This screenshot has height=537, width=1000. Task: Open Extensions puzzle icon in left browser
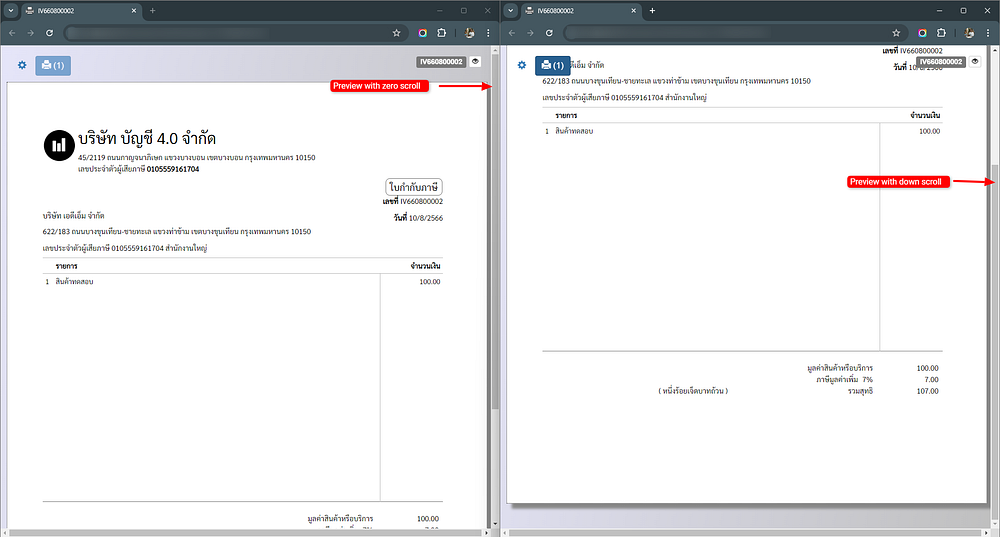click(x=442, y=33)
